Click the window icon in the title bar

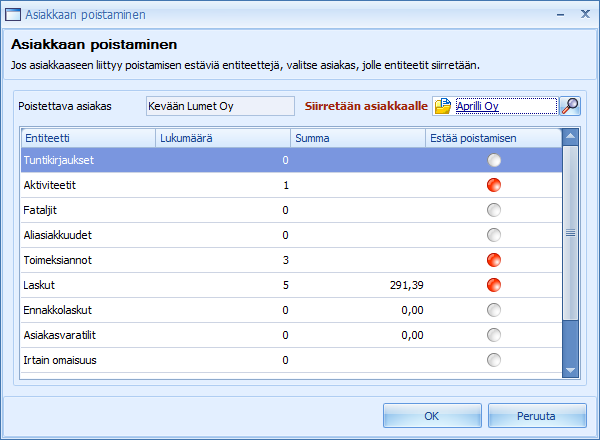tap(13, 15)
